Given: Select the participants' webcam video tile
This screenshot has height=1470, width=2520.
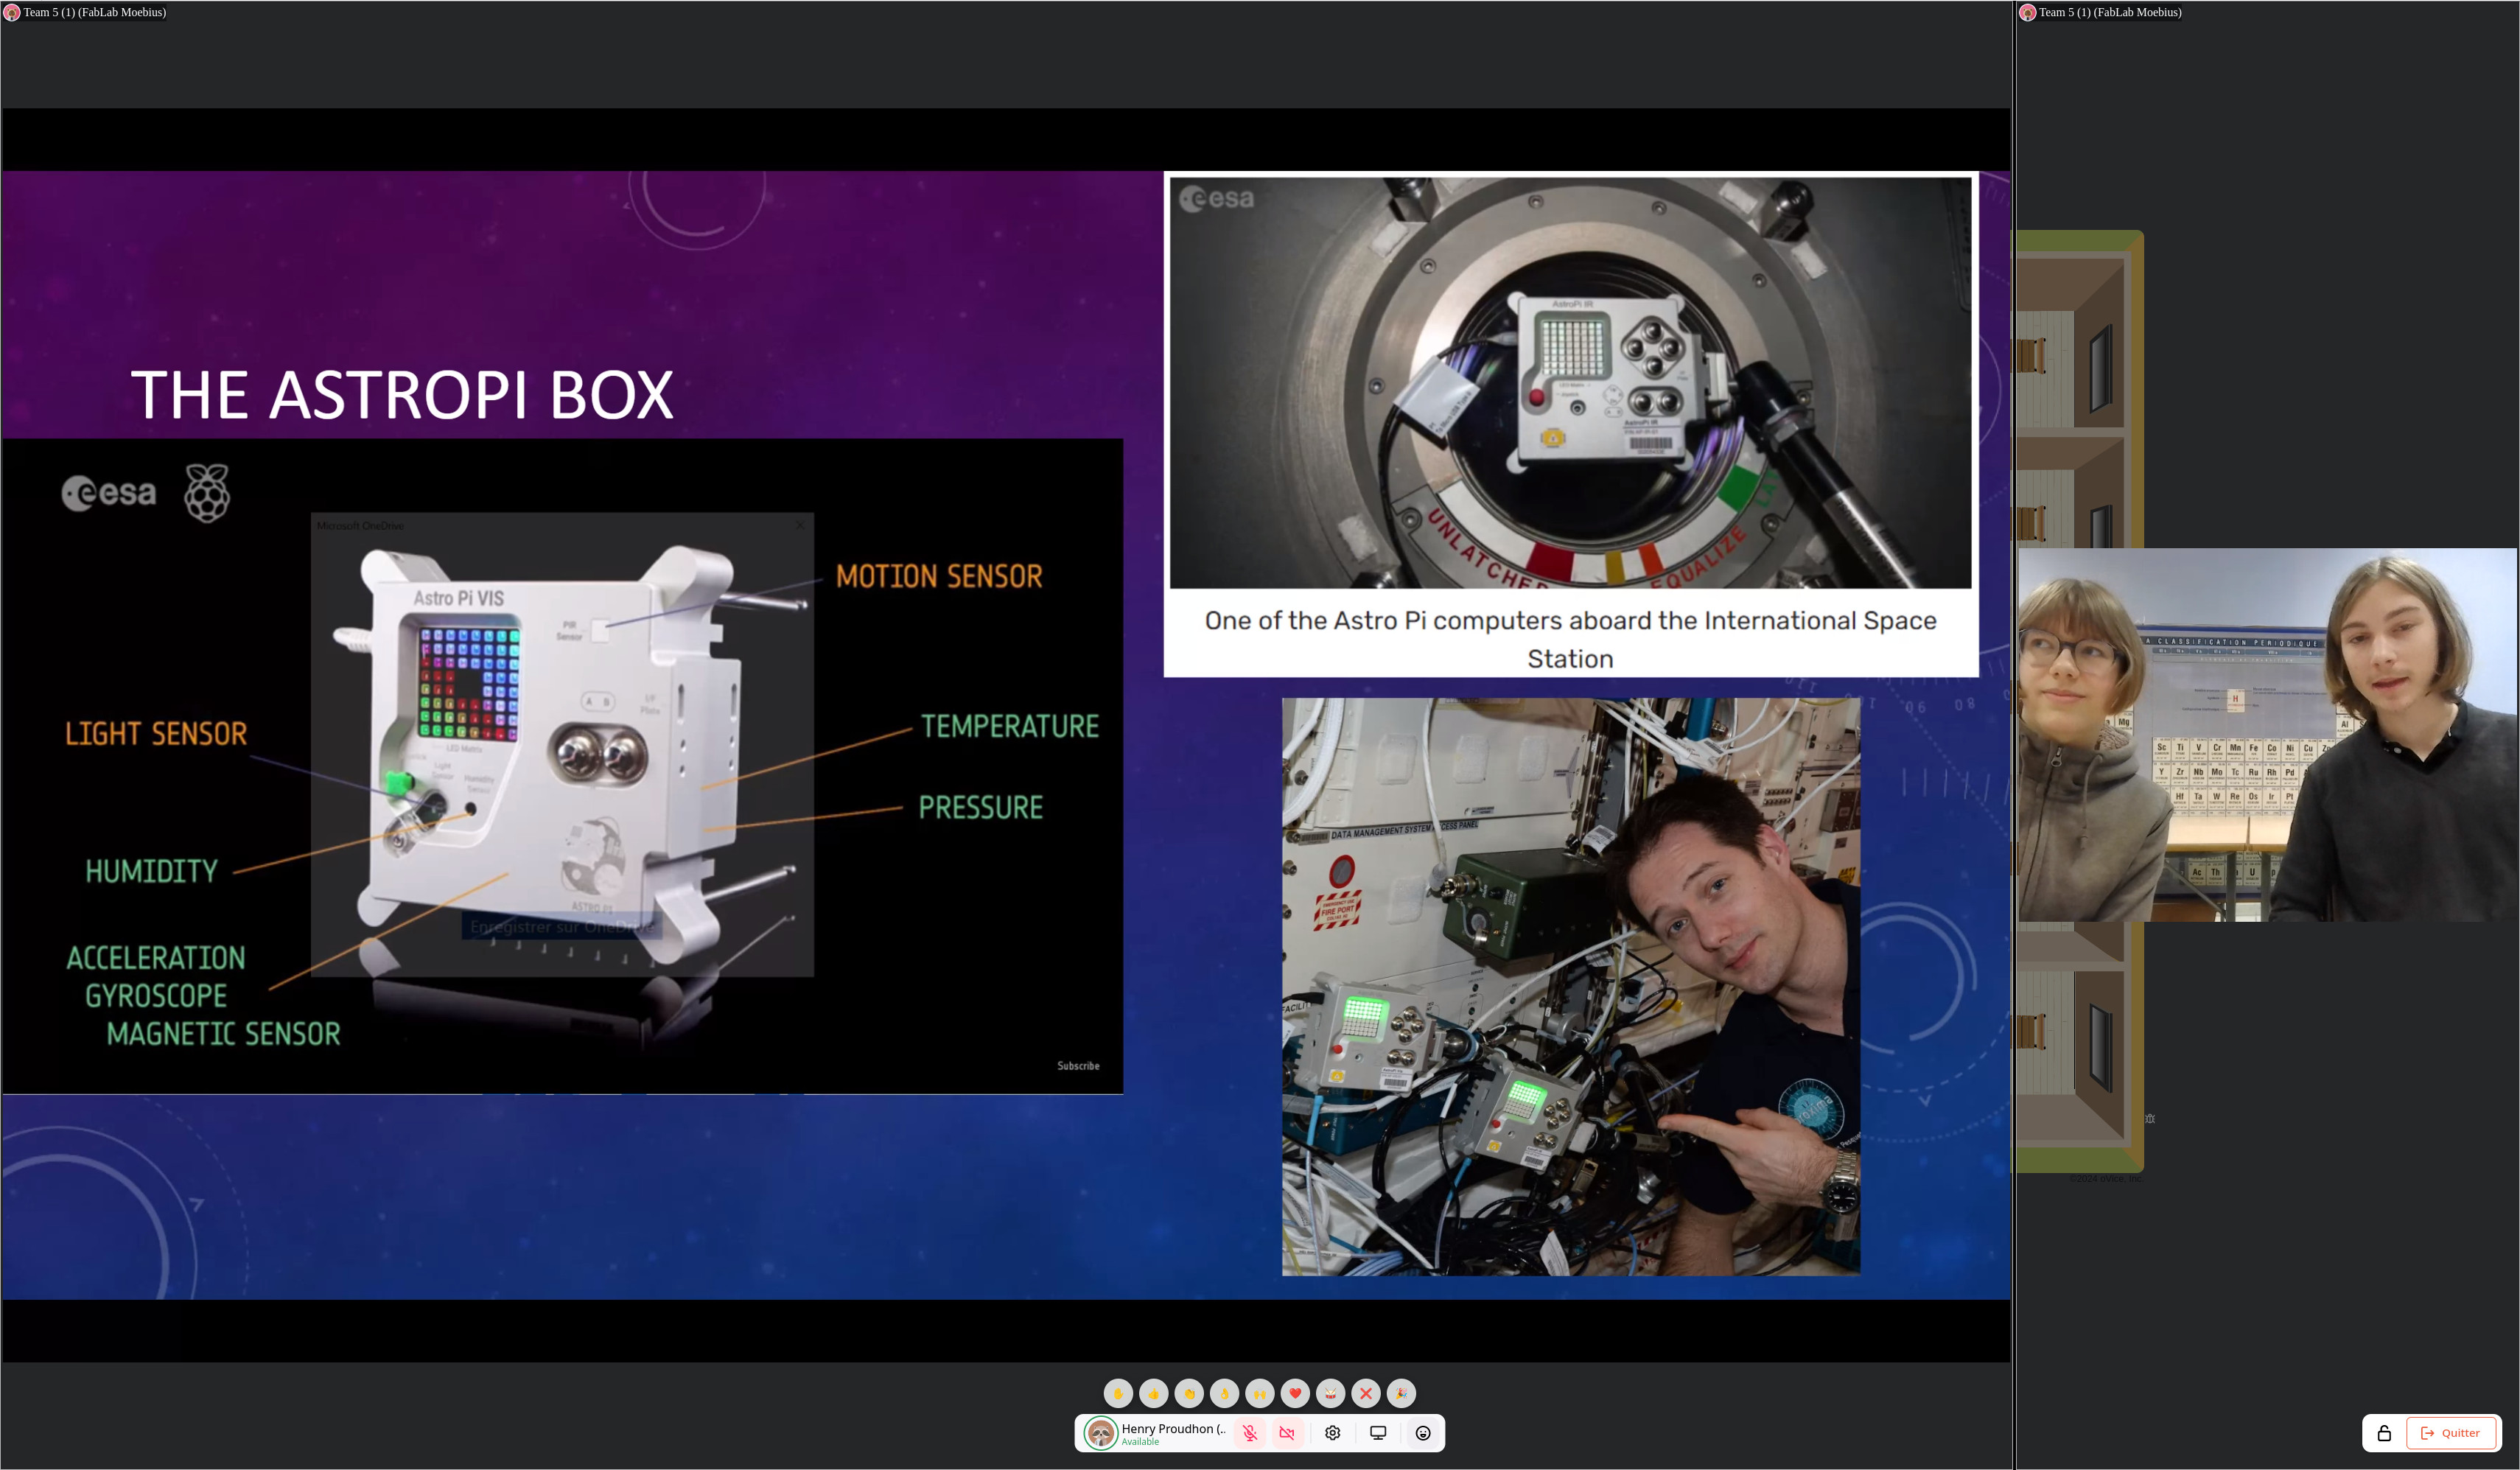Looking at the screenshot, I should click(2266, 735).
